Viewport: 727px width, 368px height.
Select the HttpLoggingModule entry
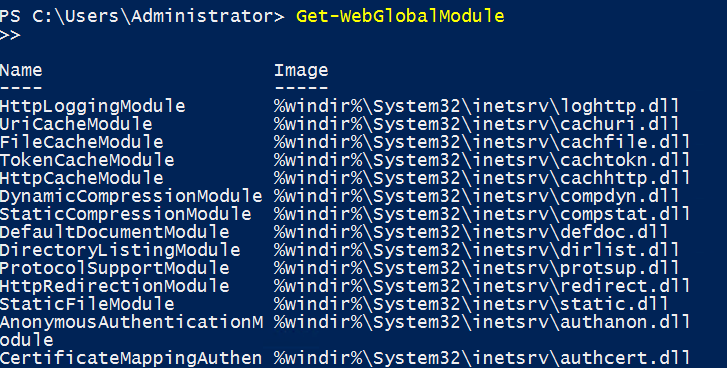tap(92, 107)
